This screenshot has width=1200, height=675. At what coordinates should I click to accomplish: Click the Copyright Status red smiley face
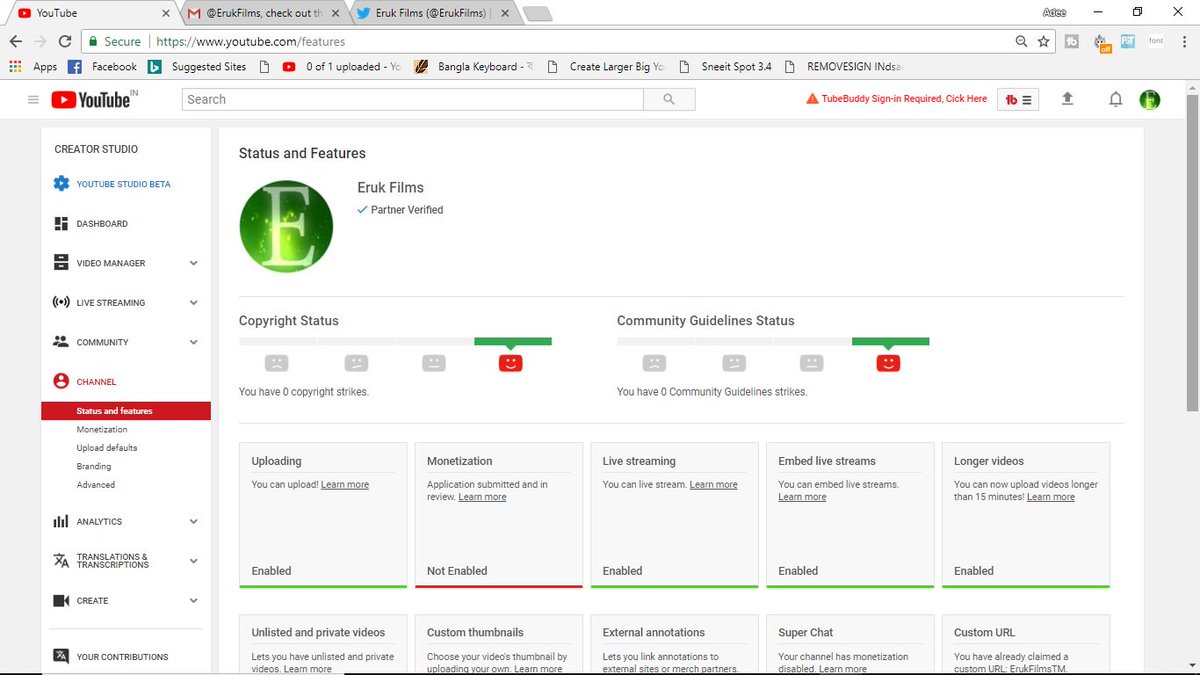tap(510, 362)
